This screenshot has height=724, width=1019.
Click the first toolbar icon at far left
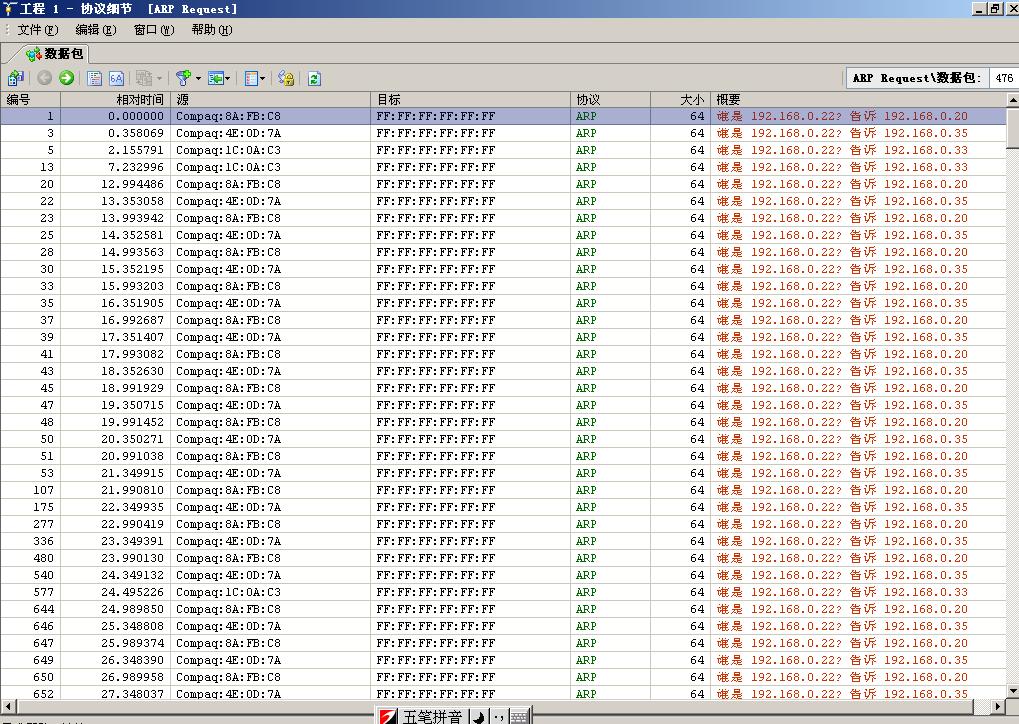(16, 78)
